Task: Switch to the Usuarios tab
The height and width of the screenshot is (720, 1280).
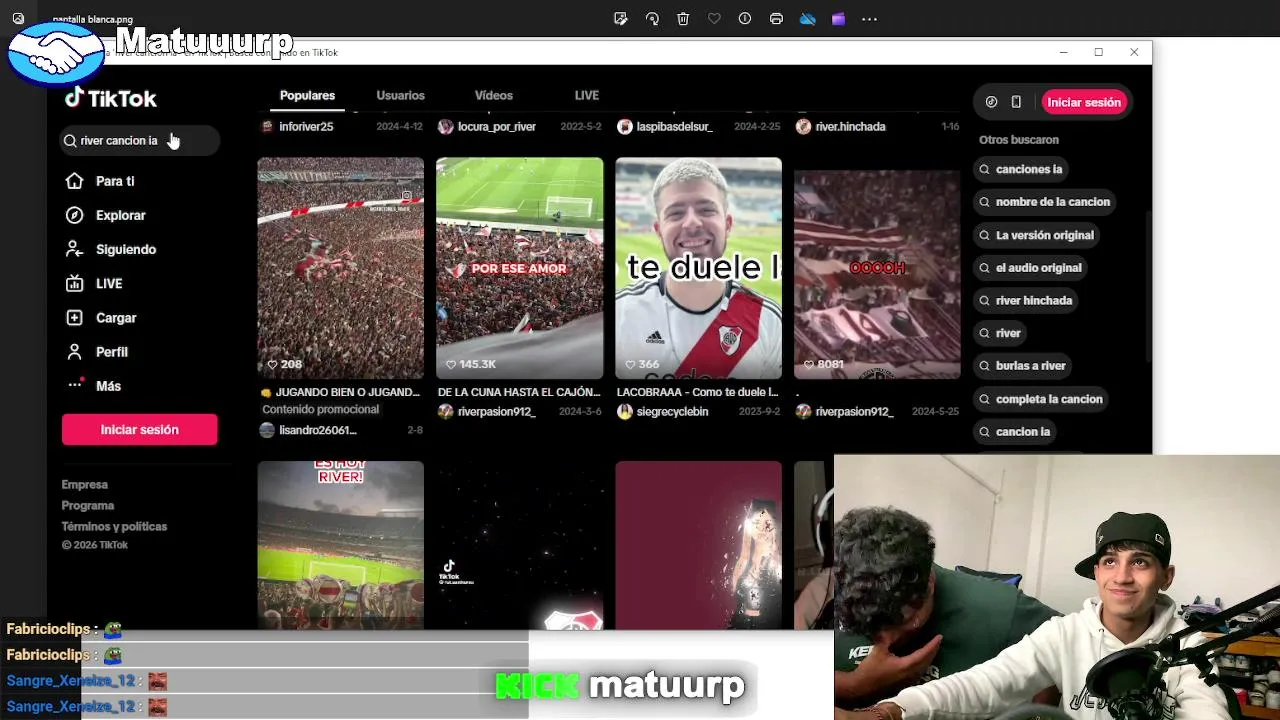Action: click(x=400, y=96)
